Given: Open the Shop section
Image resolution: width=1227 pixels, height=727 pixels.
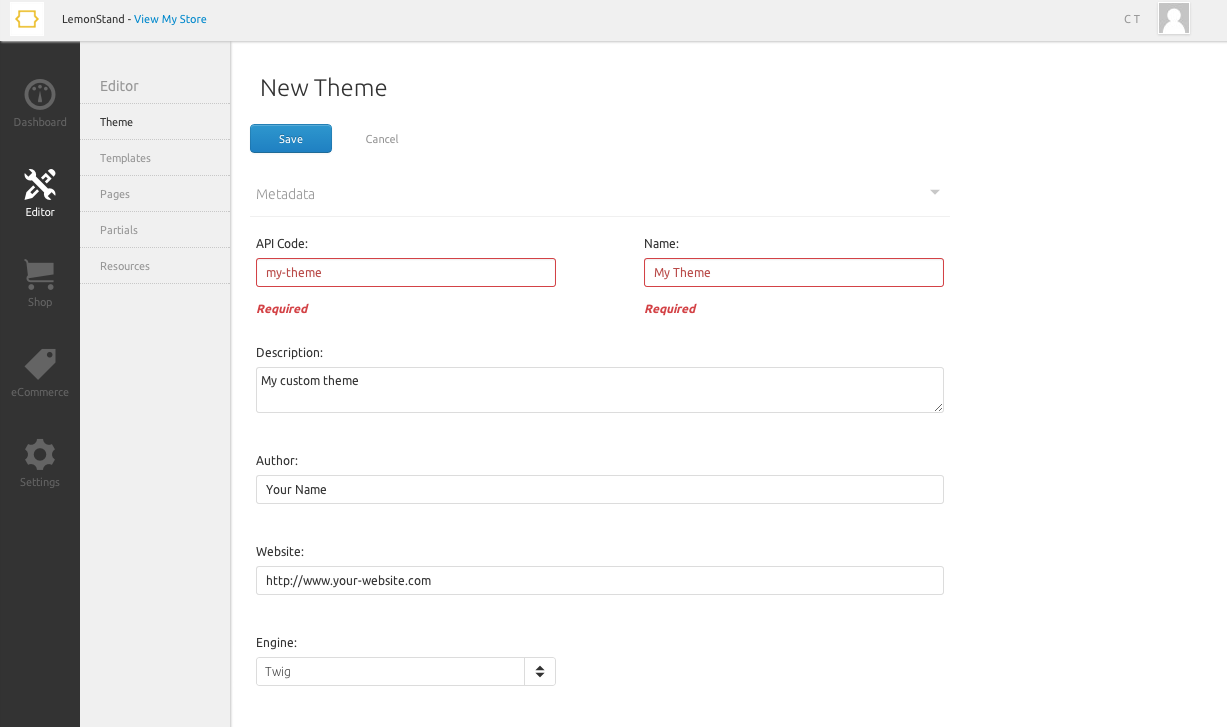Looking at the screenshot, I should pos(39,280).
